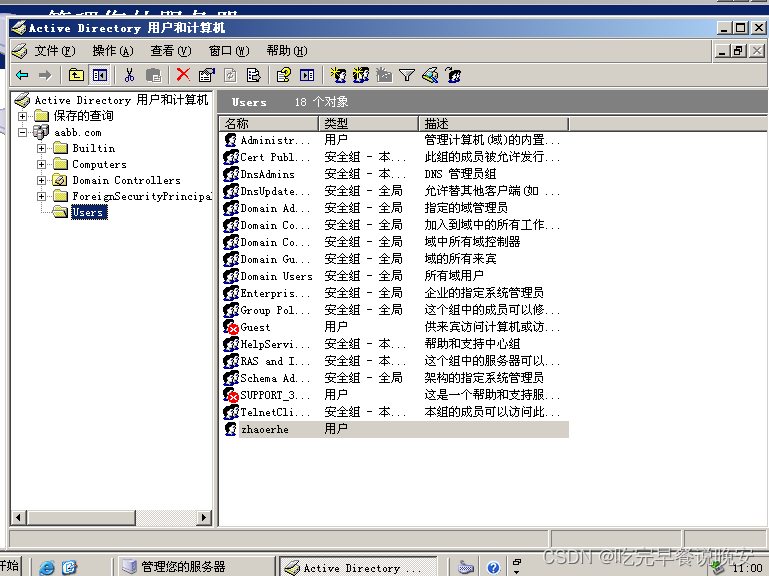
Task: Select the RAS and I... group row
Action: pos(394,361)
